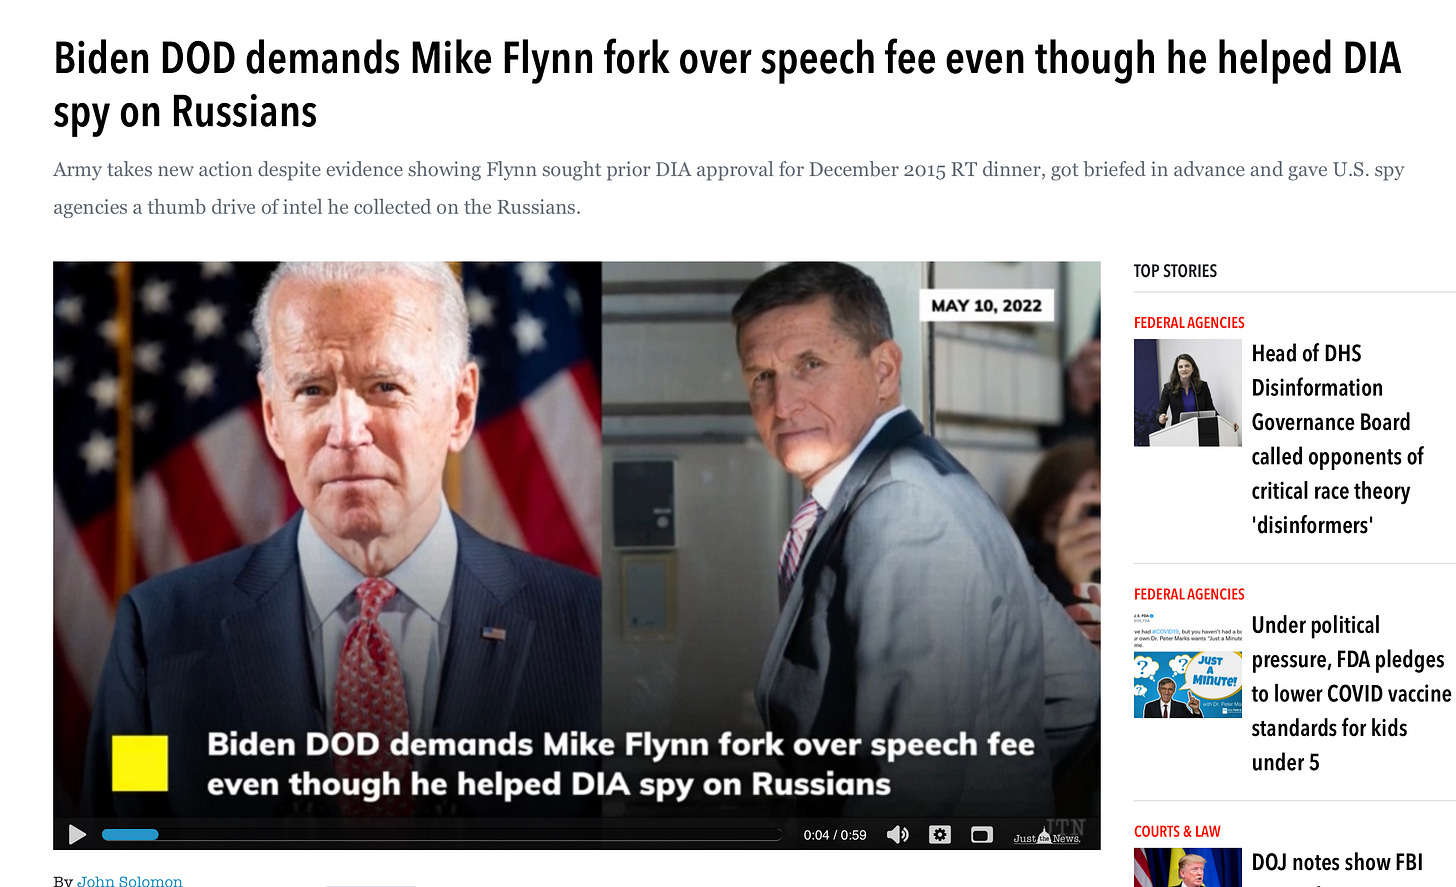Select the first Federal Agencies category label

click(x=1189, y=322)
